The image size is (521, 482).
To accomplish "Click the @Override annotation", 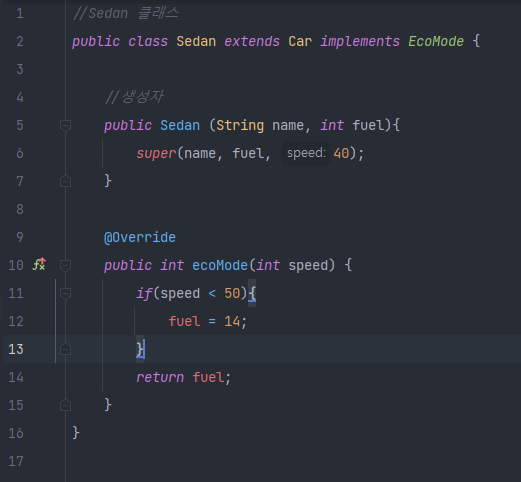I will [x=140, y=238].
